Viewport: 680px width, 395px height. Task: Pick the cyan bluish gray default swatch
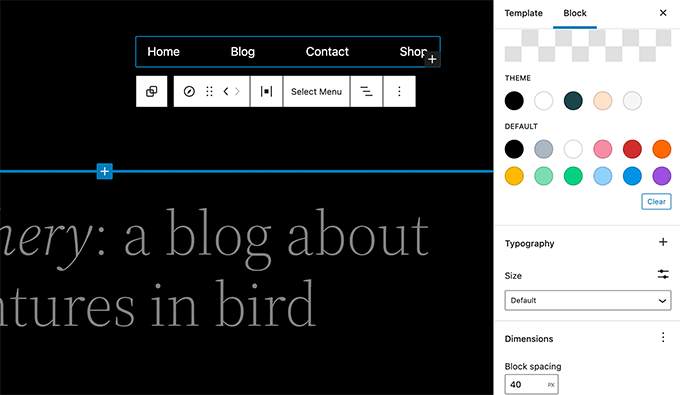point(543,149)
